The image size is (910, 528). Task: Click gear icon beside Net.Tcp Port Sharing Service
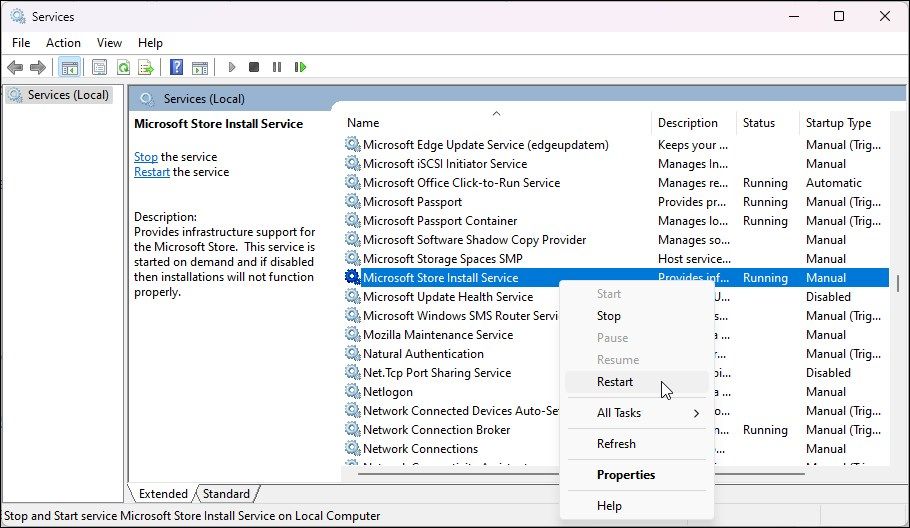pyautogui.click(x=352, y=373)
